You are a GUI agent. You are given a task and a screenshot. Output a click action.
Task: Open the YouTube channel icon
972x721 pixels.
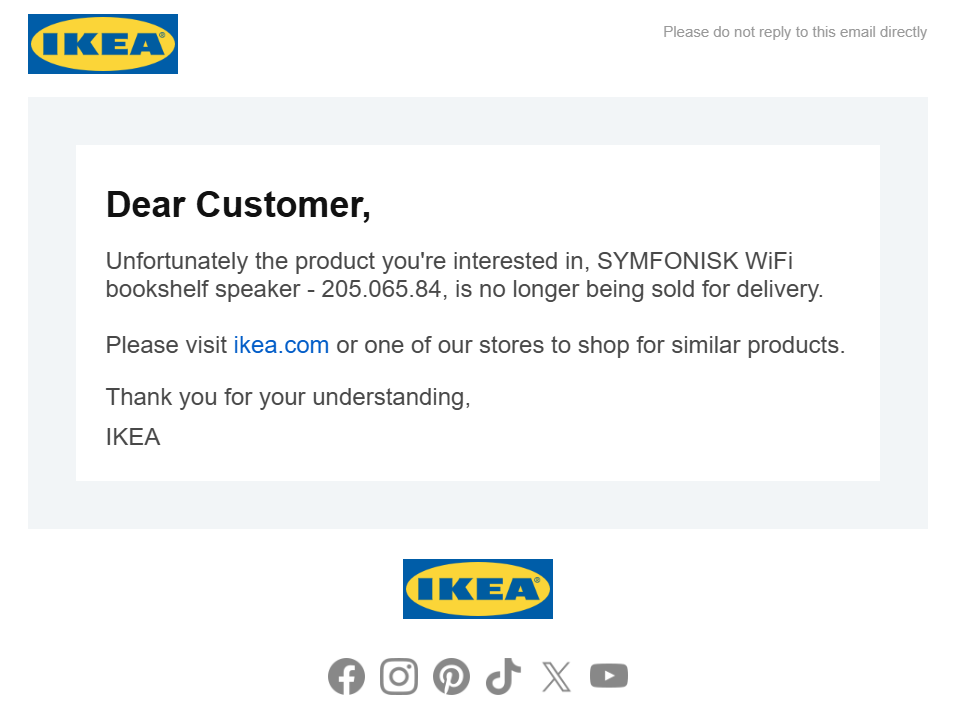click(x=609, y=677)
